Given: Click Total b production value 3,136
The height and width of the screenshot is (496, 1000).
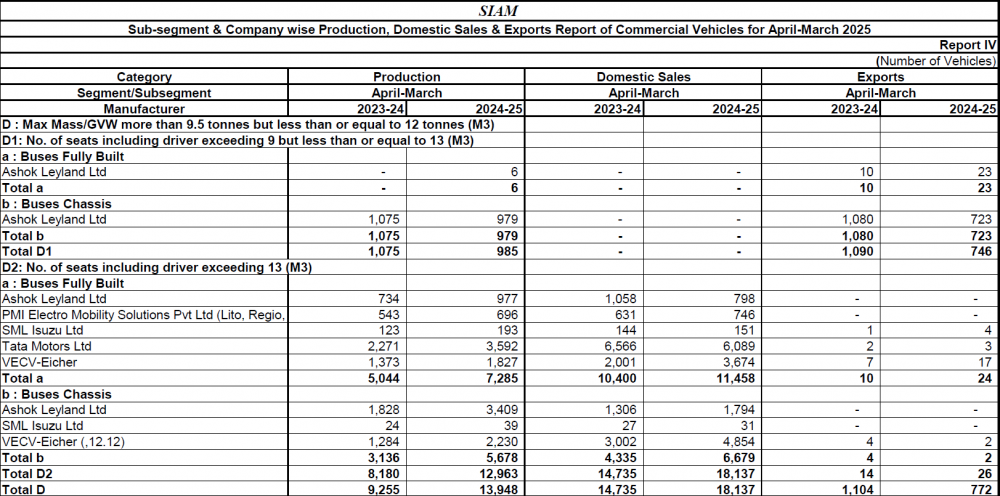Looking at the screenshot, I should pyautogui.click(x=384, y=458).
